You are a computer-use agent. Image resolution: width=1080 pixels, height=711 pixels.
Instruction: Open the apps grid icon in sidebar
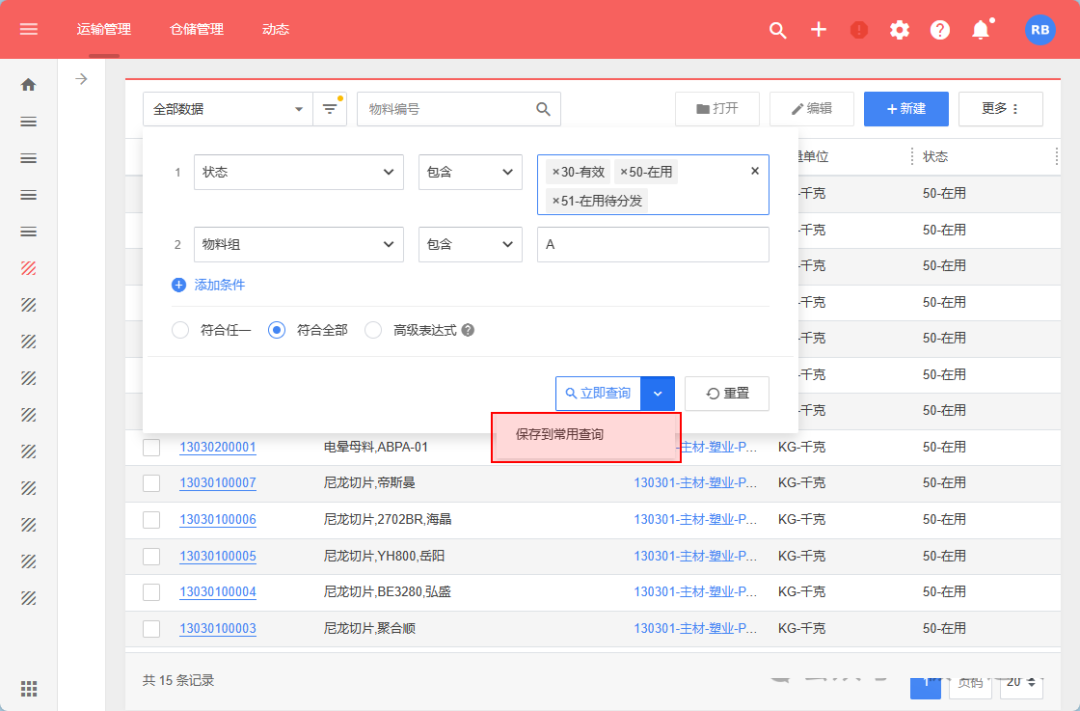[29, 688]
